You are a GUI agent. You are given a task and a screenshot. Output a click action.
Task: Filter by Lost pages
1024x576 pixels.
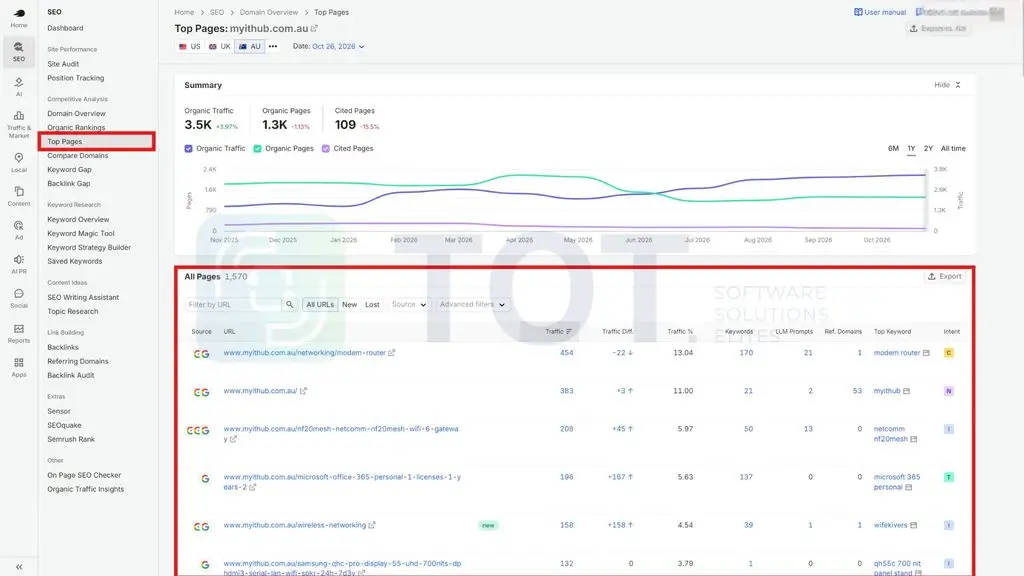[x=372, y=304]
